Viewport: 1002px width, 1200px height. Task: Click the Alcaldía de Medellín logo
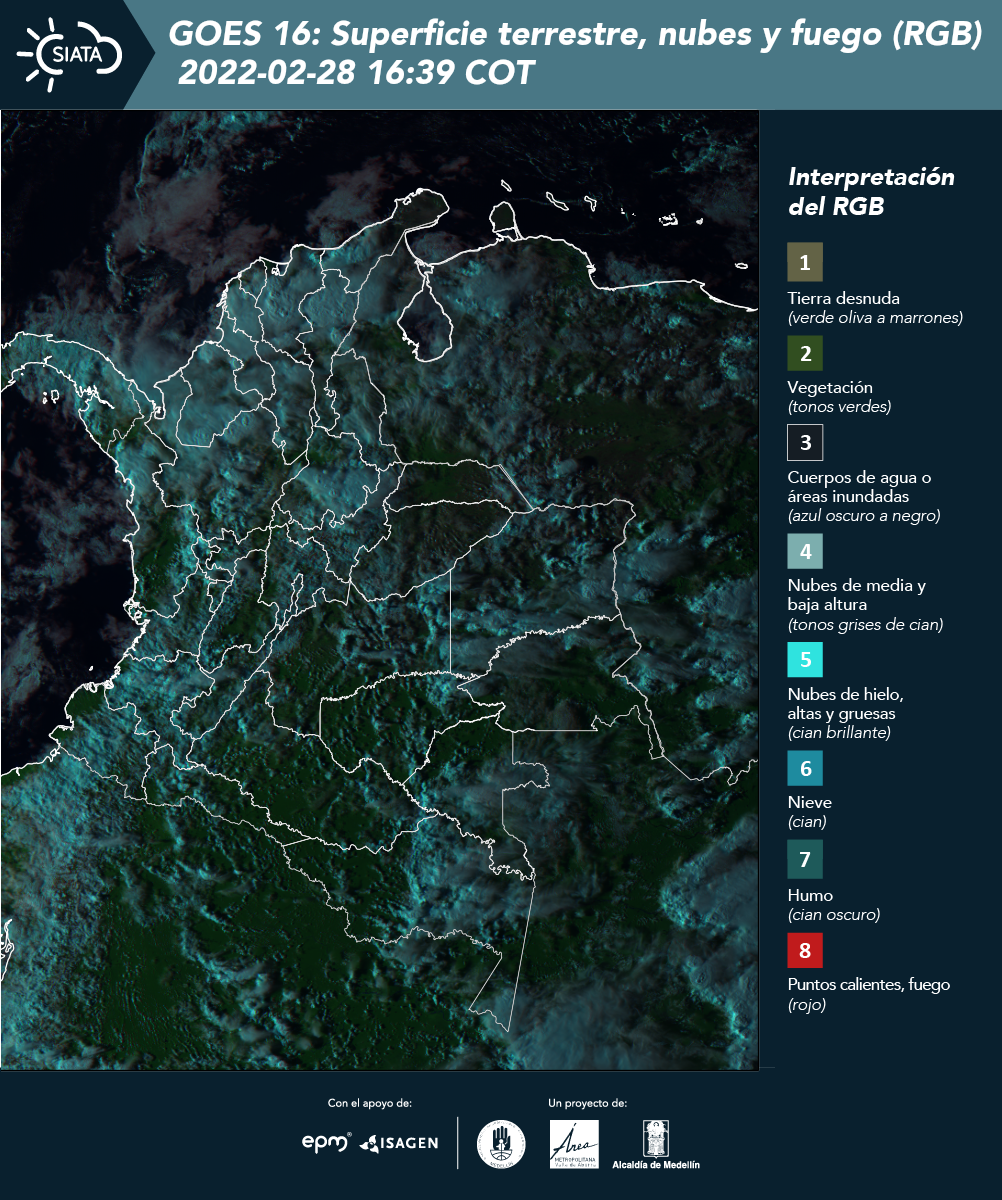coord(656,1144)
